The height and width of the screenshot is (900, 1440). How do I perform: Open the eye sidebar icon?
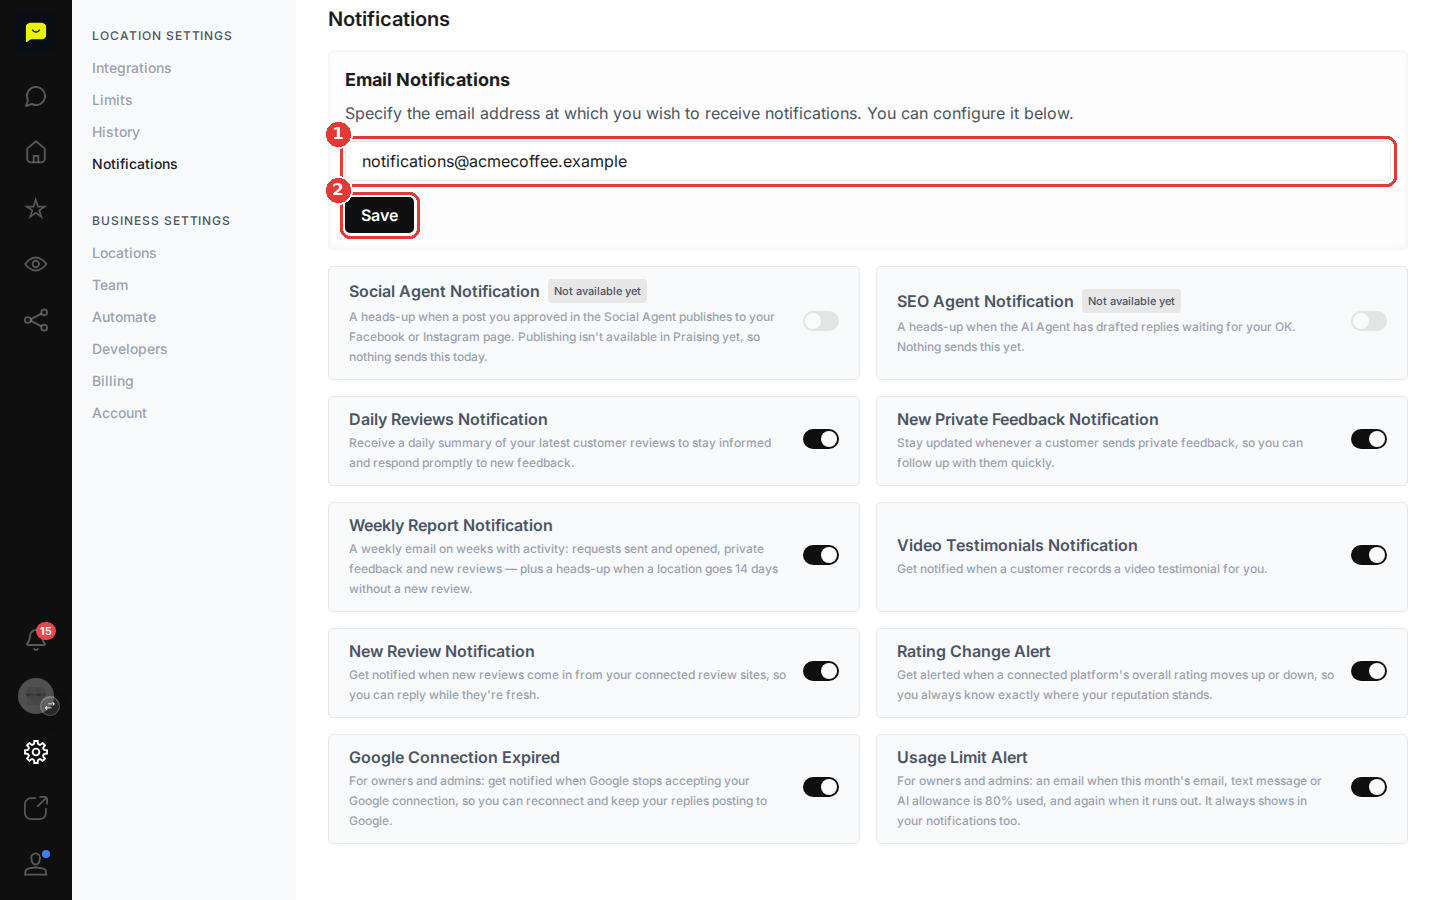tap(36, 265)
